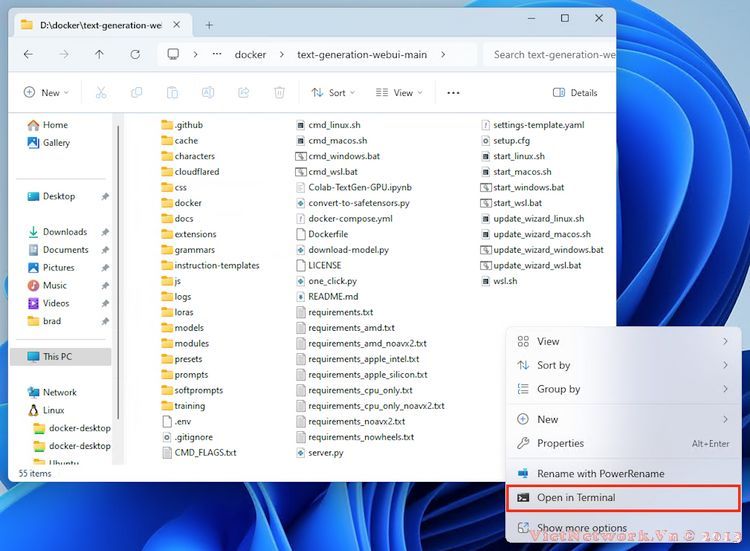Select Rename with PowerRename menu entry
The width and height of the screenshot is (750, 551).
point(599,474)
